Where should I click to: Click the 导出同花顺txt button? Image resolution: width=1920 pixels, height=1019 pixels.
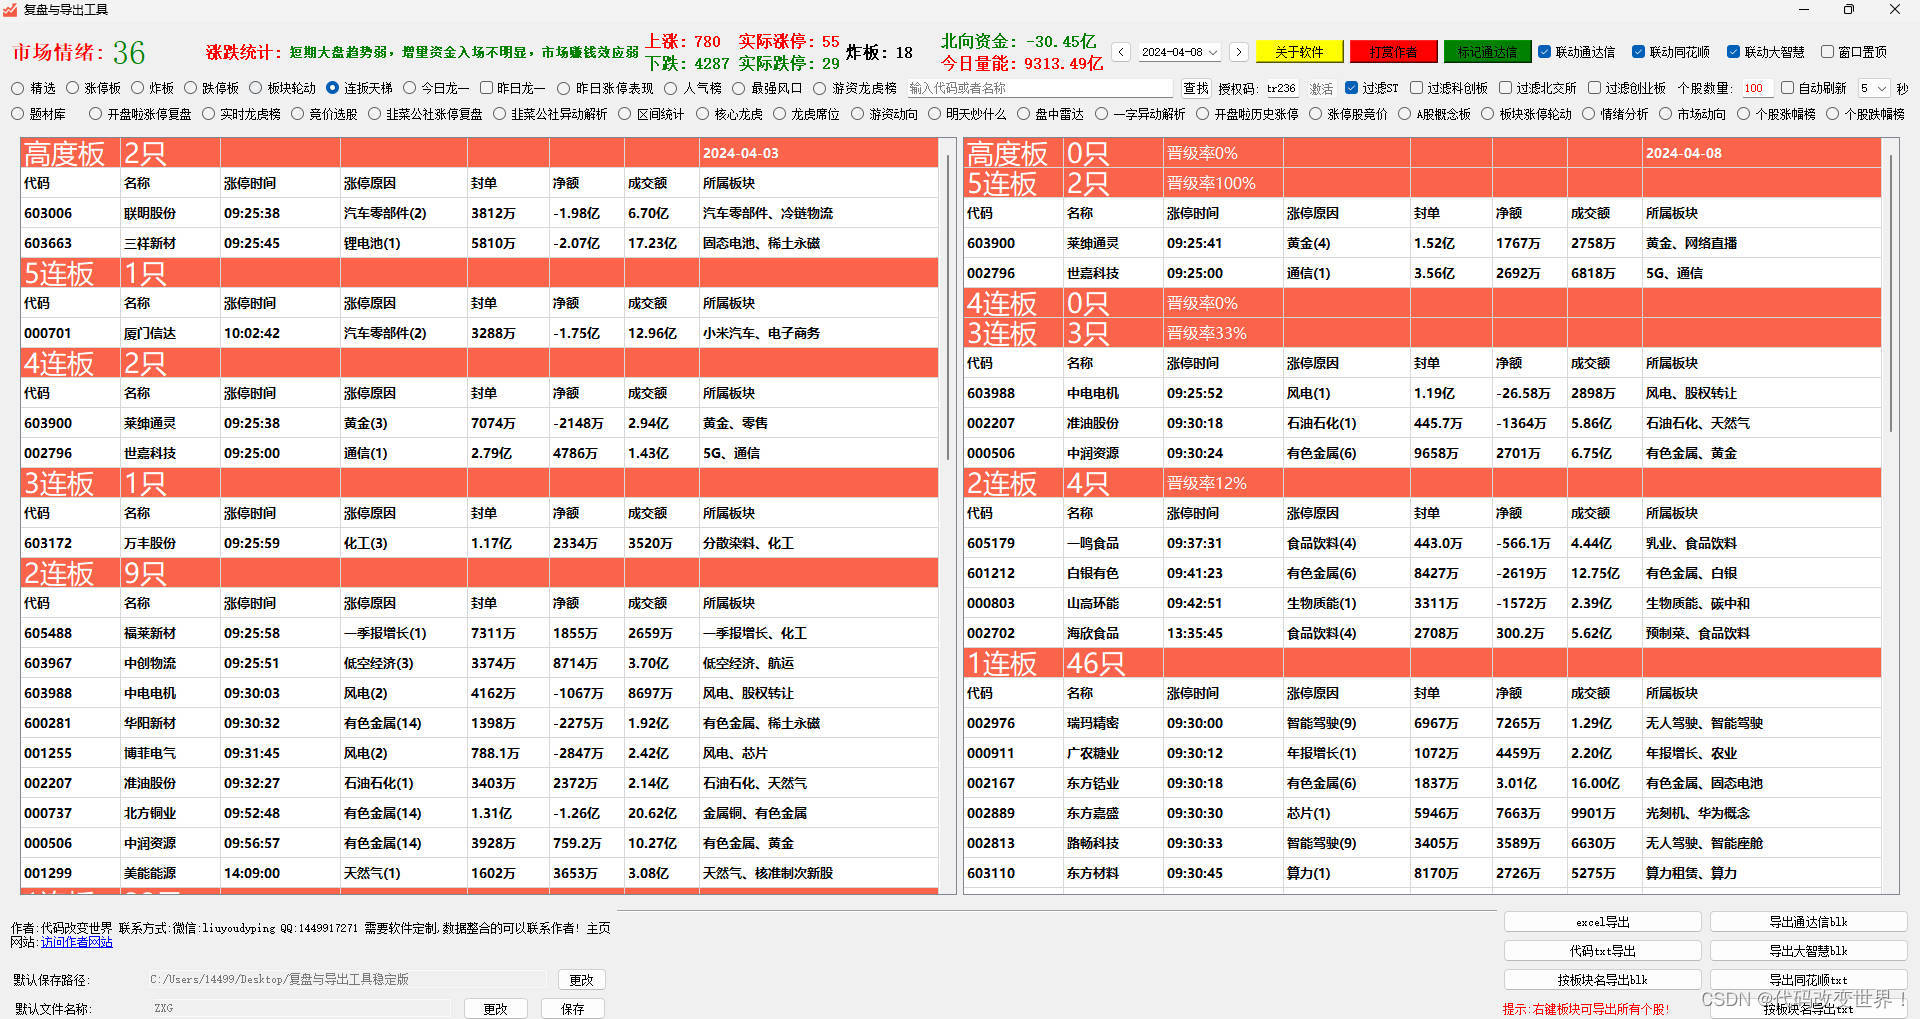click(x=1808, y=980)
